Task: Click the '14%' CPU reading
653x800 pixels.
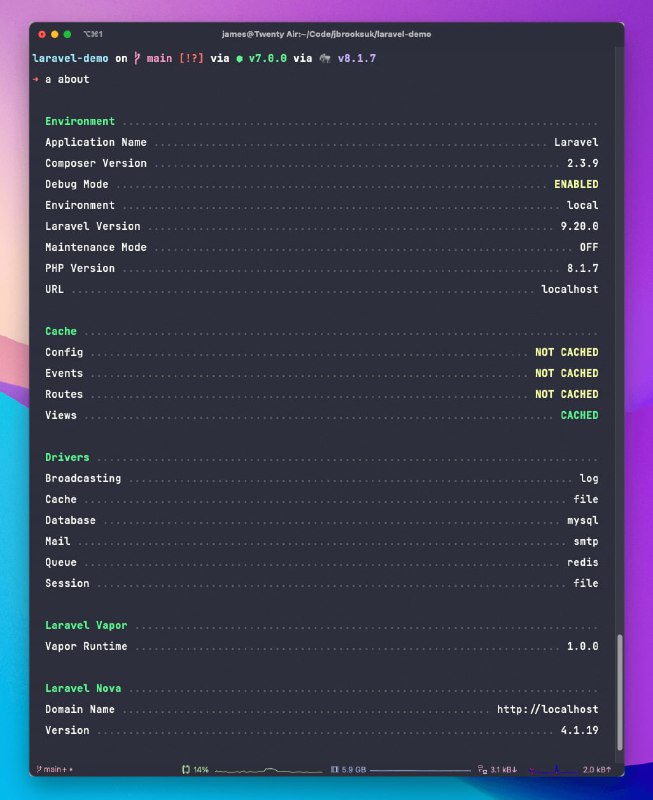Action: pos(201,769)
